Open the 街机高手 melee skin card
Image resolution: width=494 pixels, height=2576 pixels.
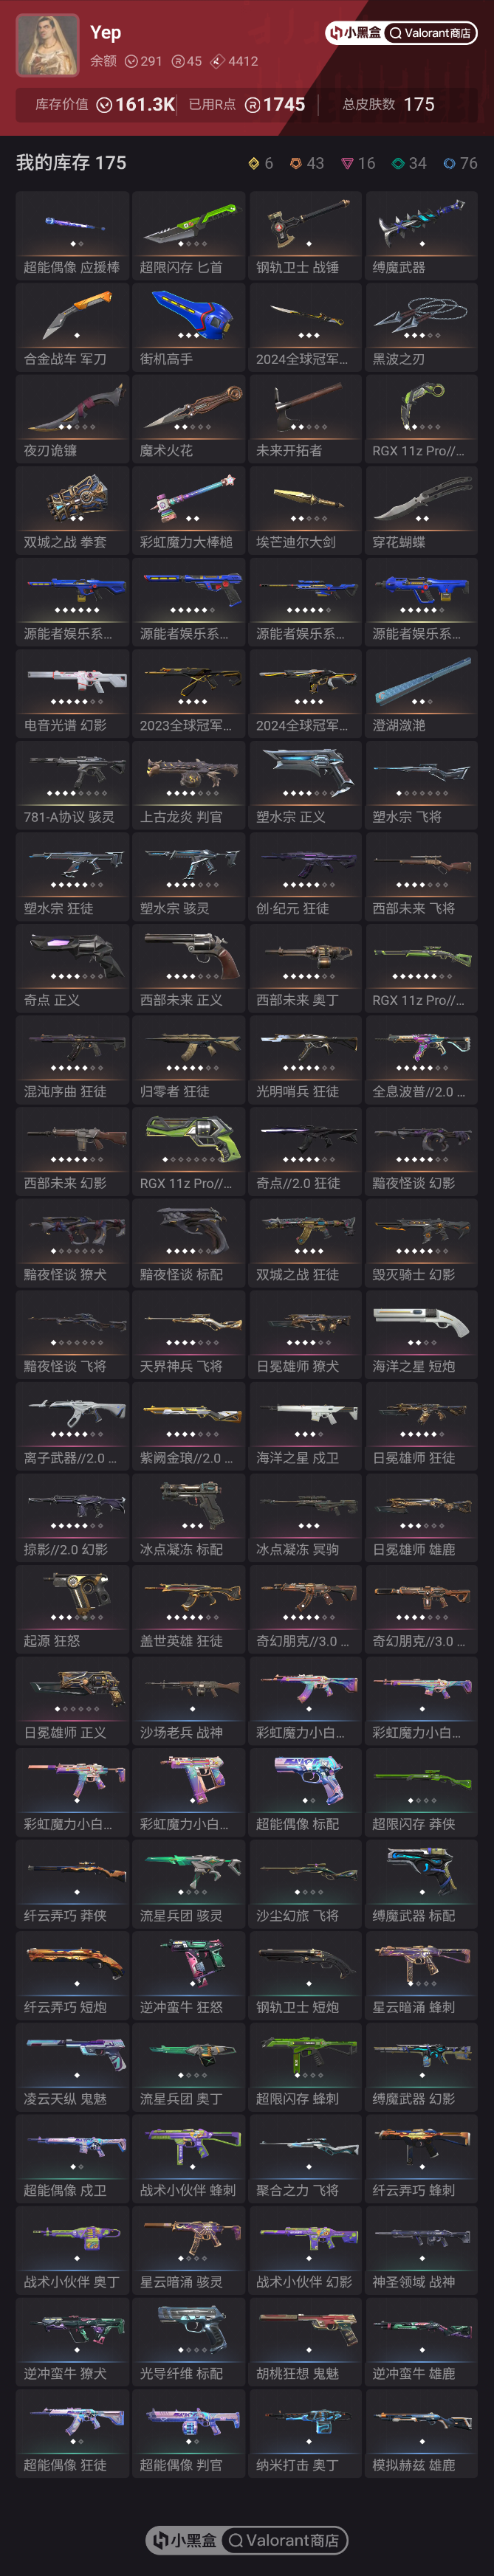[x=189, y=327]
